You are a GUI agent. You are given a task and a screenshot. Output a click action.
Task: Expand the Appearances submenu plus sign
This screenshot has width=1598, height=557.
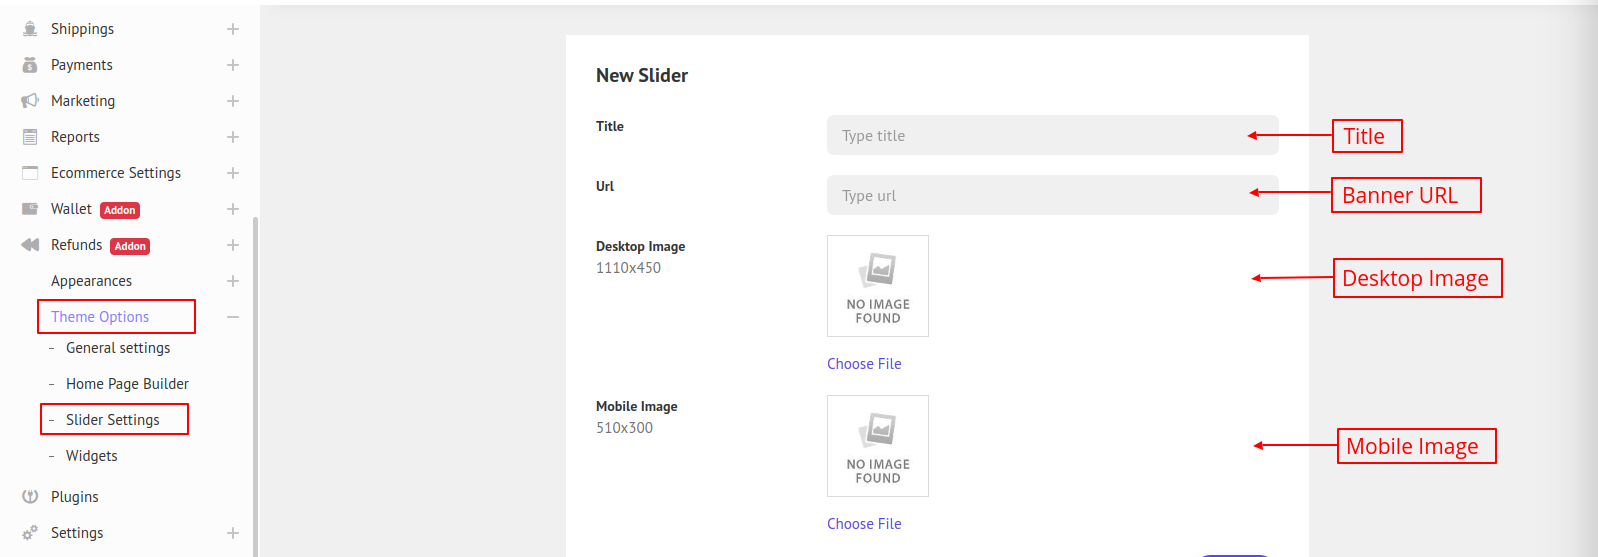pyautogui.click(x=233, y=281)
